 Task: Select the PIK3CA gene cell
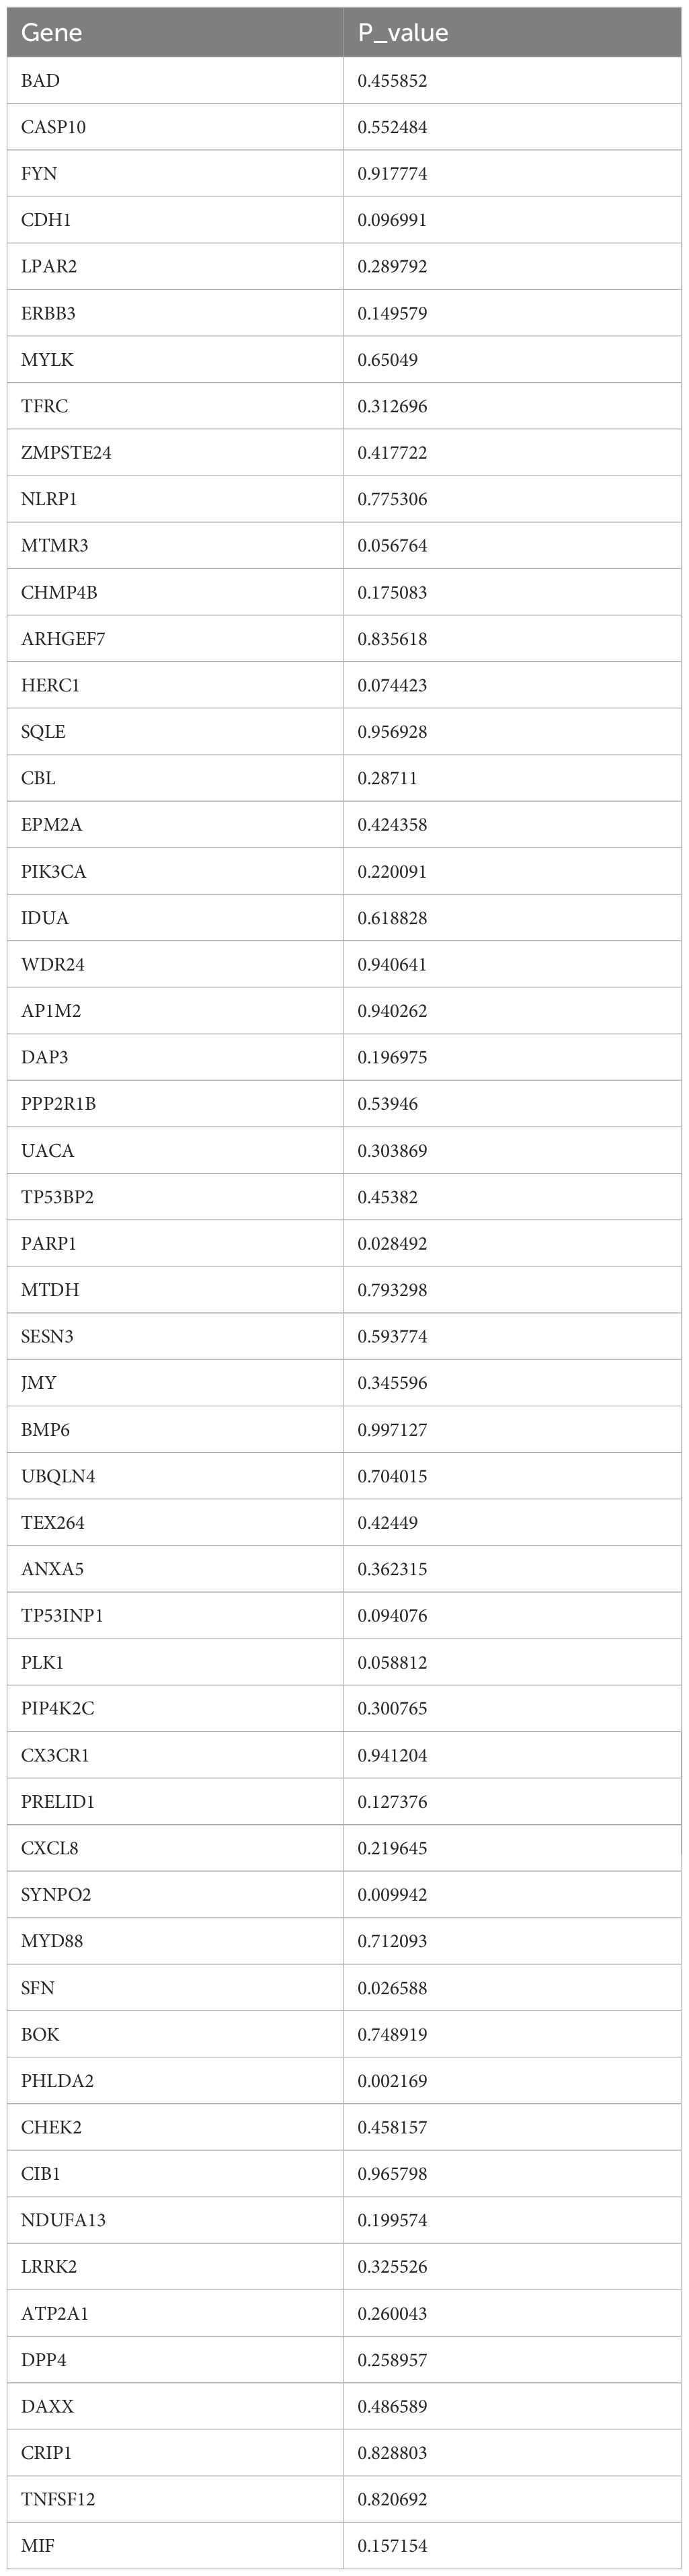[54, 872]
